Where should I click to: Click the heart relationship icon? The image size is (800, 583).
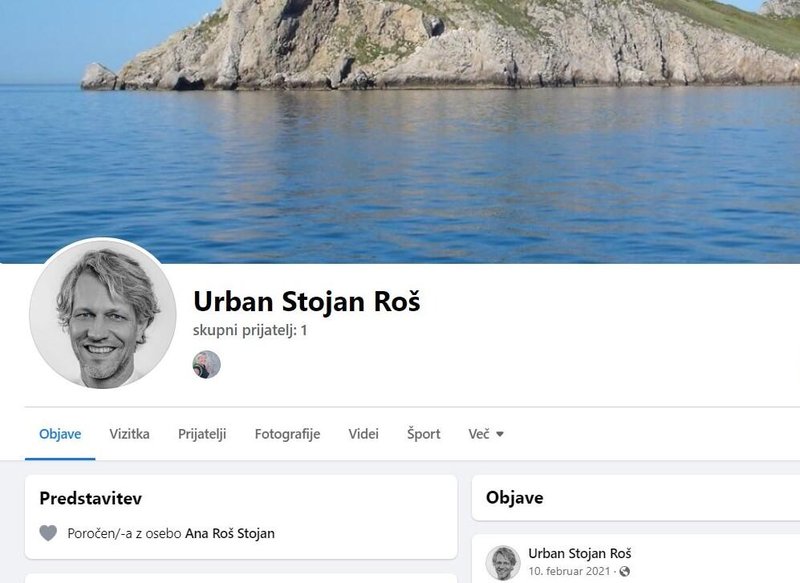pyautogui.click(x=48, y=533)
